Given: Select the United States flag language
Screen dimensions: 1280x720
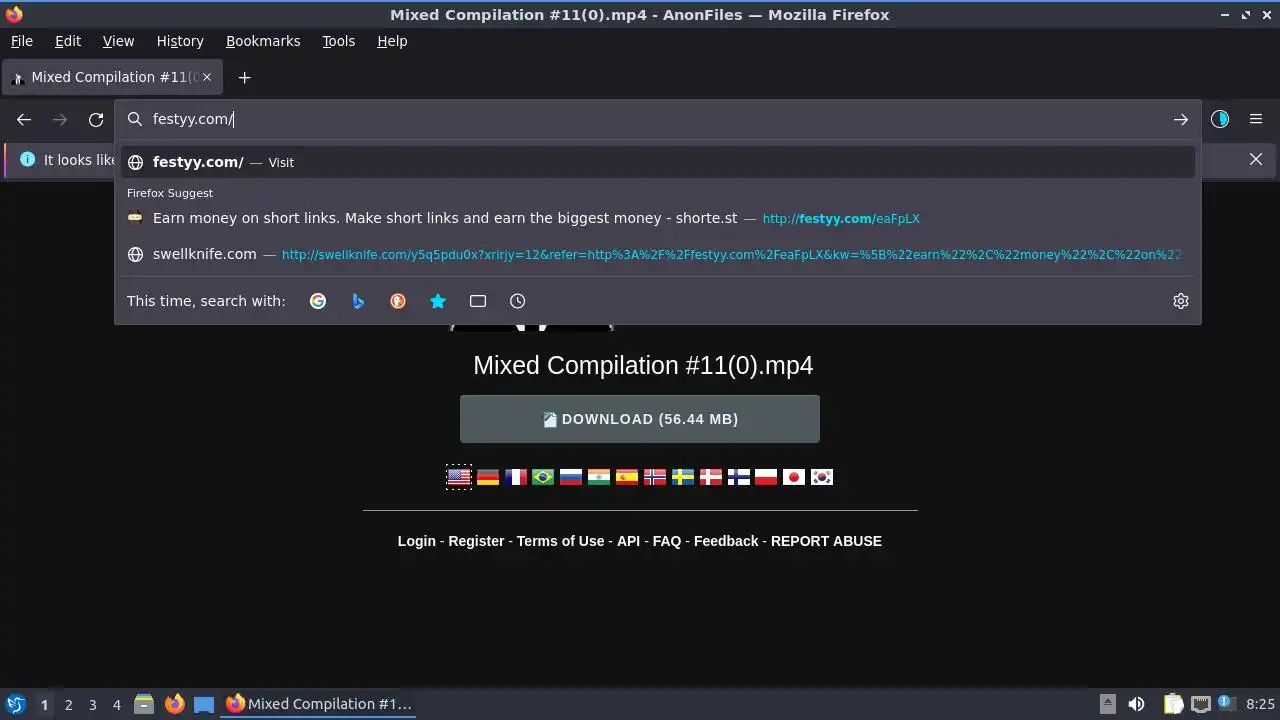Looking at the screenshot, I should click(x=459, y=477).
